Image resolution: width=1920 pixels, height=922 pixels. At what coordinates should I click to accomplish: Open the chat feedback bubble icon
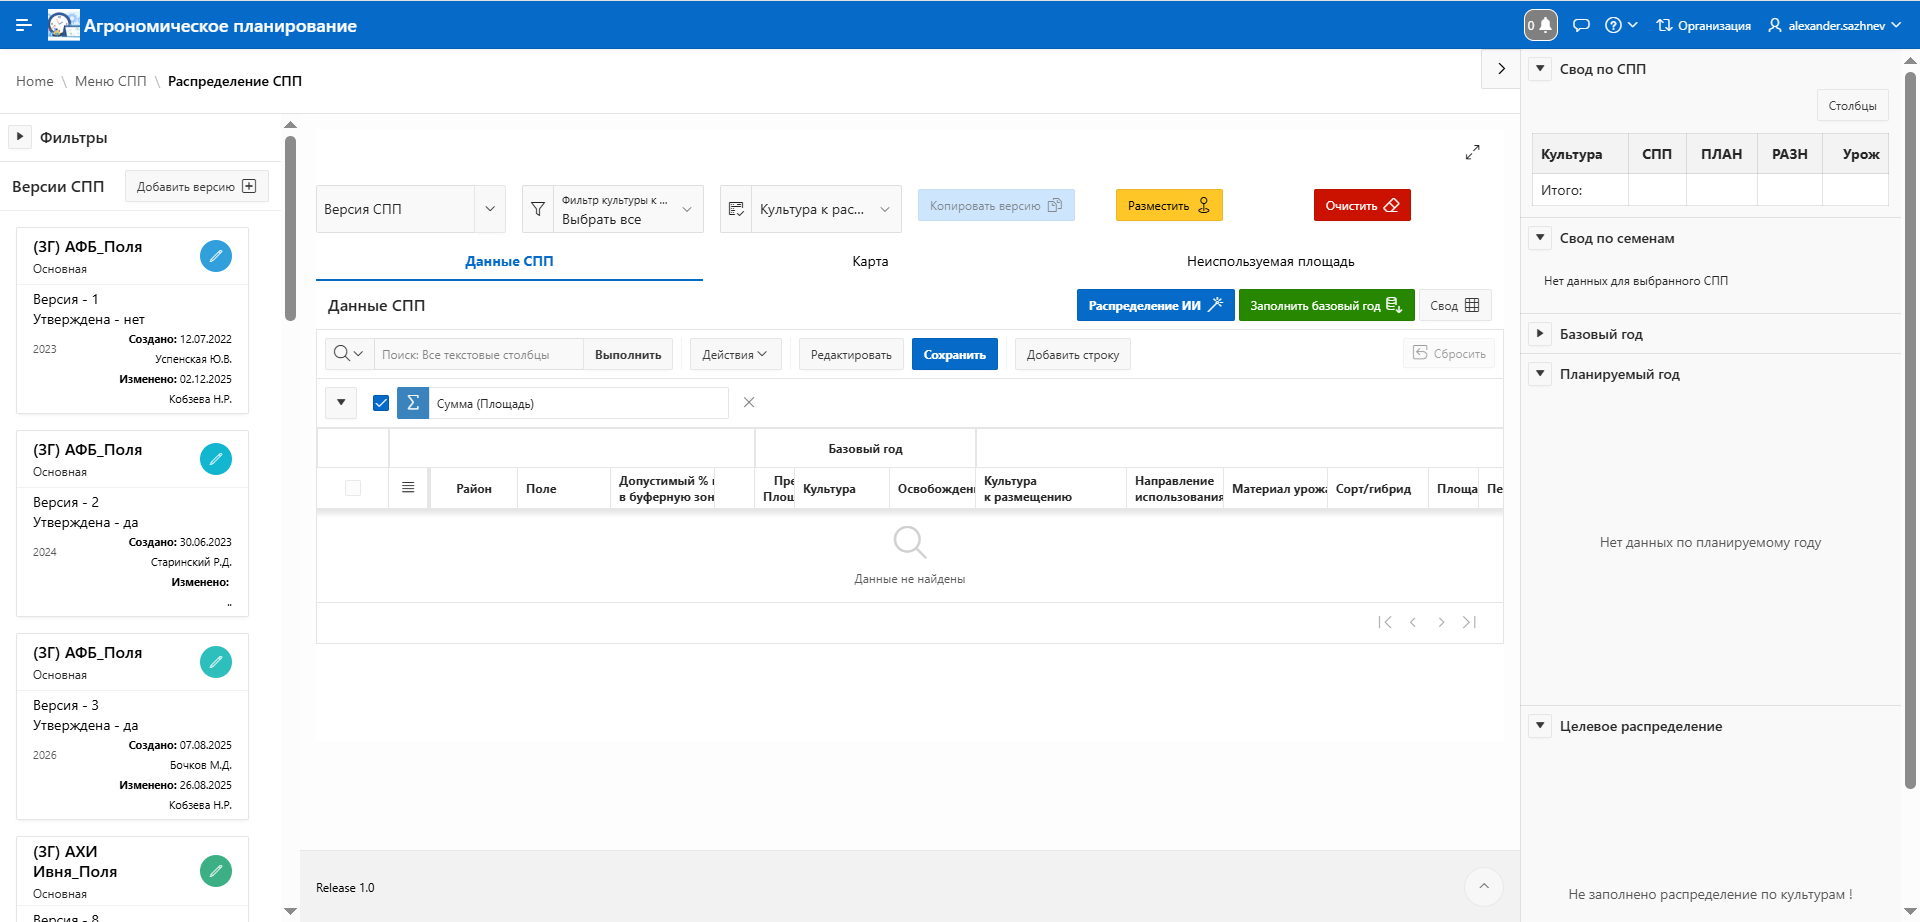[x=1581, y=25]
